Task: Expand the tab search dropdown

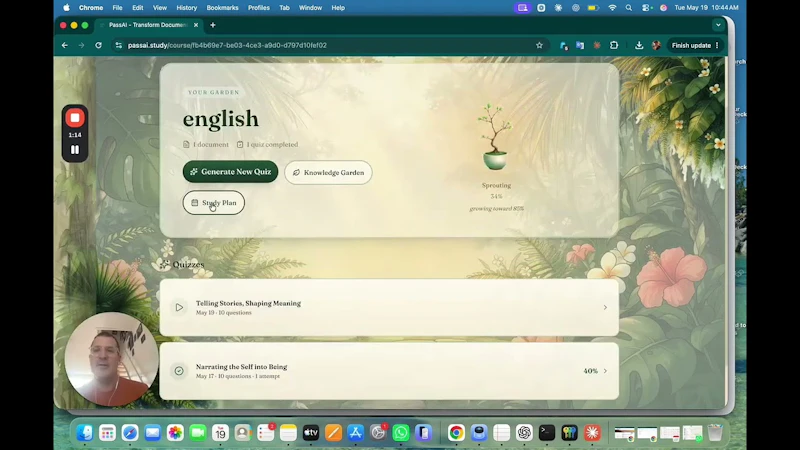Action: [x=718, y=25]
